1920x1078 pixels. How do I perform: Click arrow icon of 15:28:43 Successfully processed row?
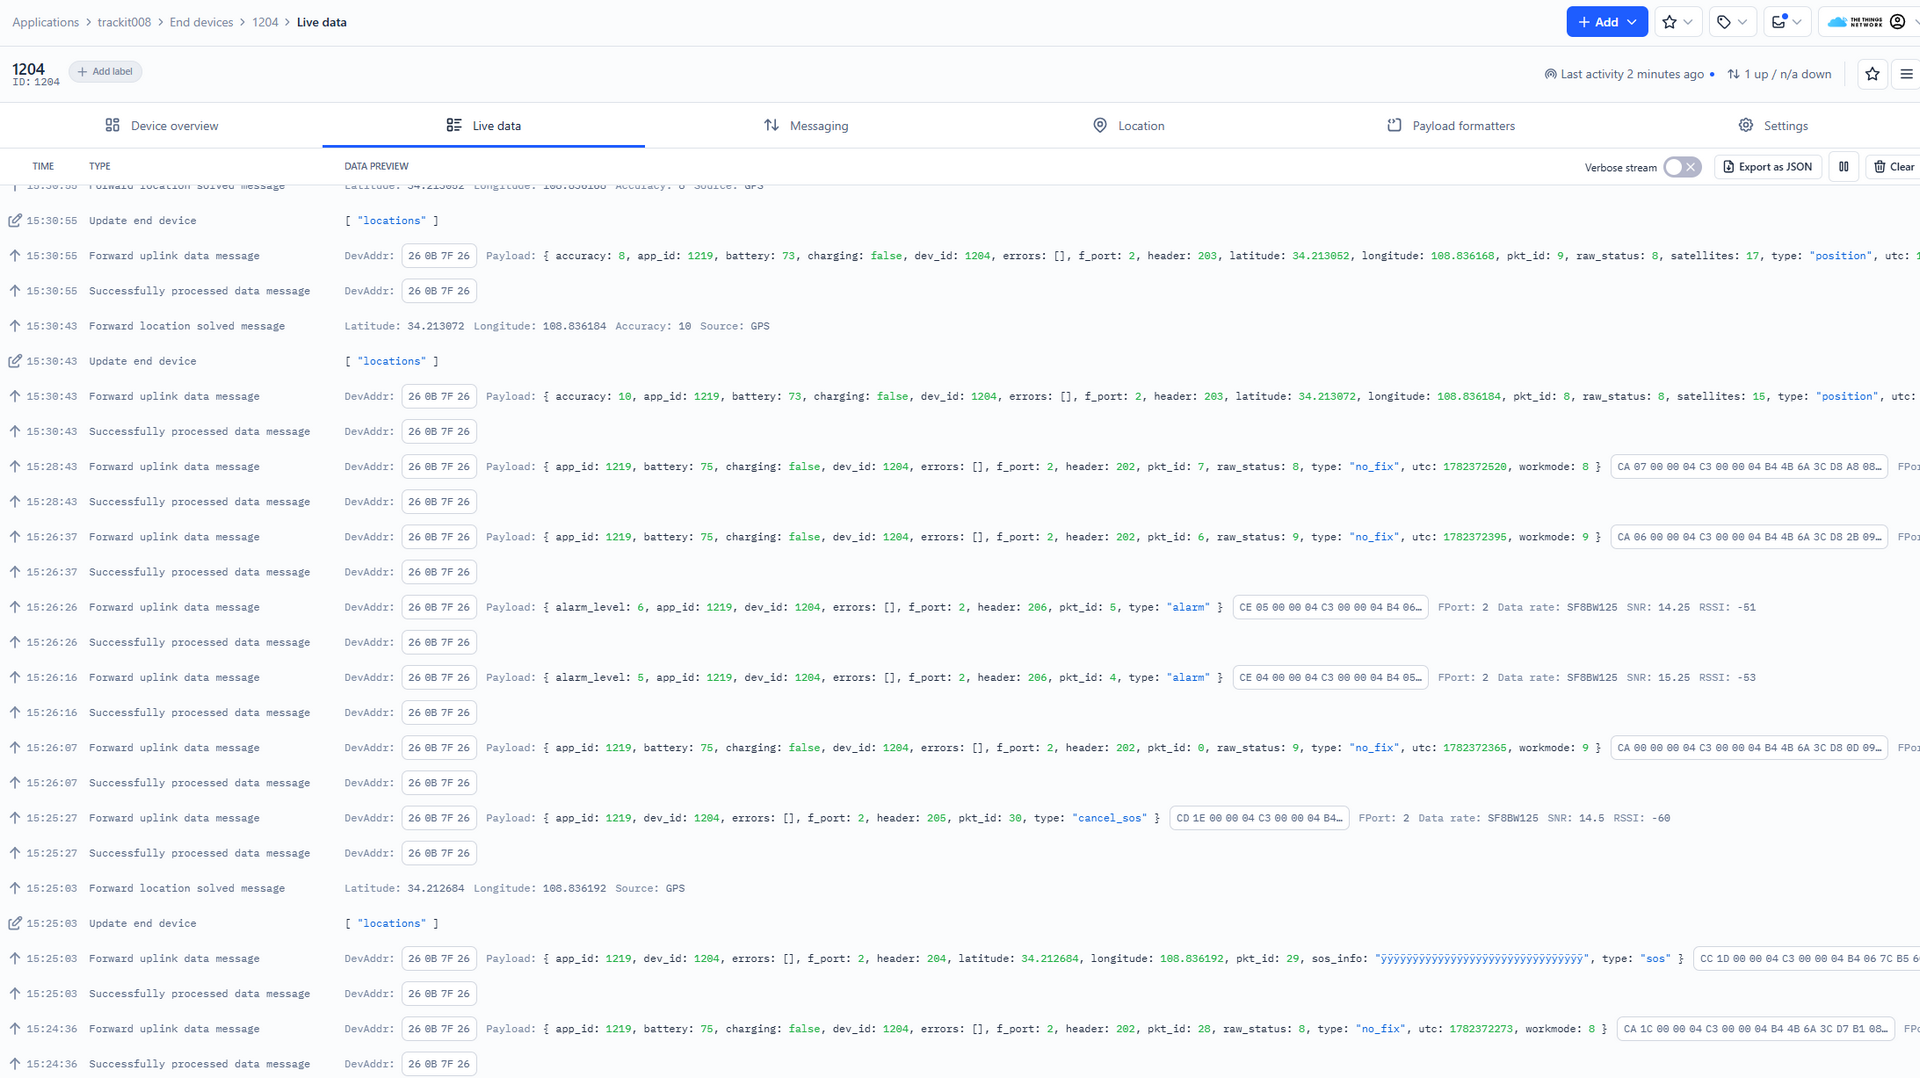click(x=15, y=502)
